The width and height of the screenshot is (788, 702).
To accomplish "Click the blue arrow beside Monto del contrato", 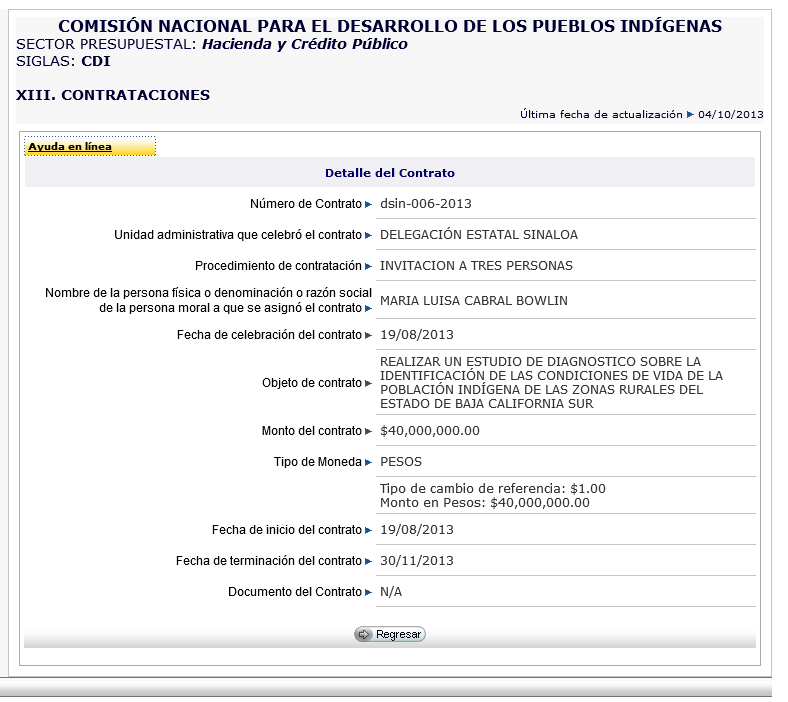I will coord(368,432).
